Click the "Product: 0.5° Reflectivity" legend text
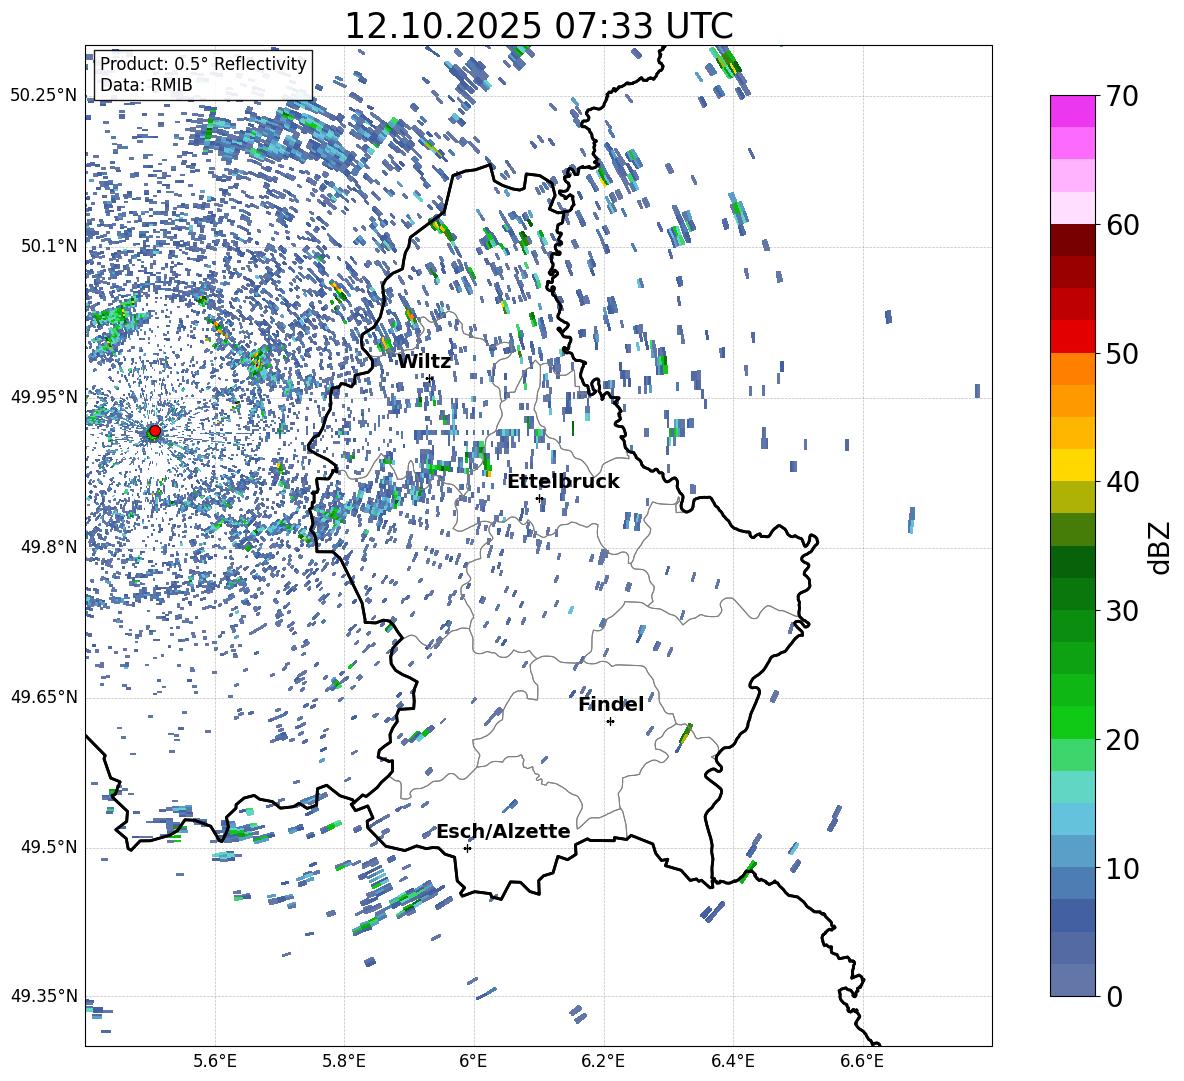 (203, 64)
